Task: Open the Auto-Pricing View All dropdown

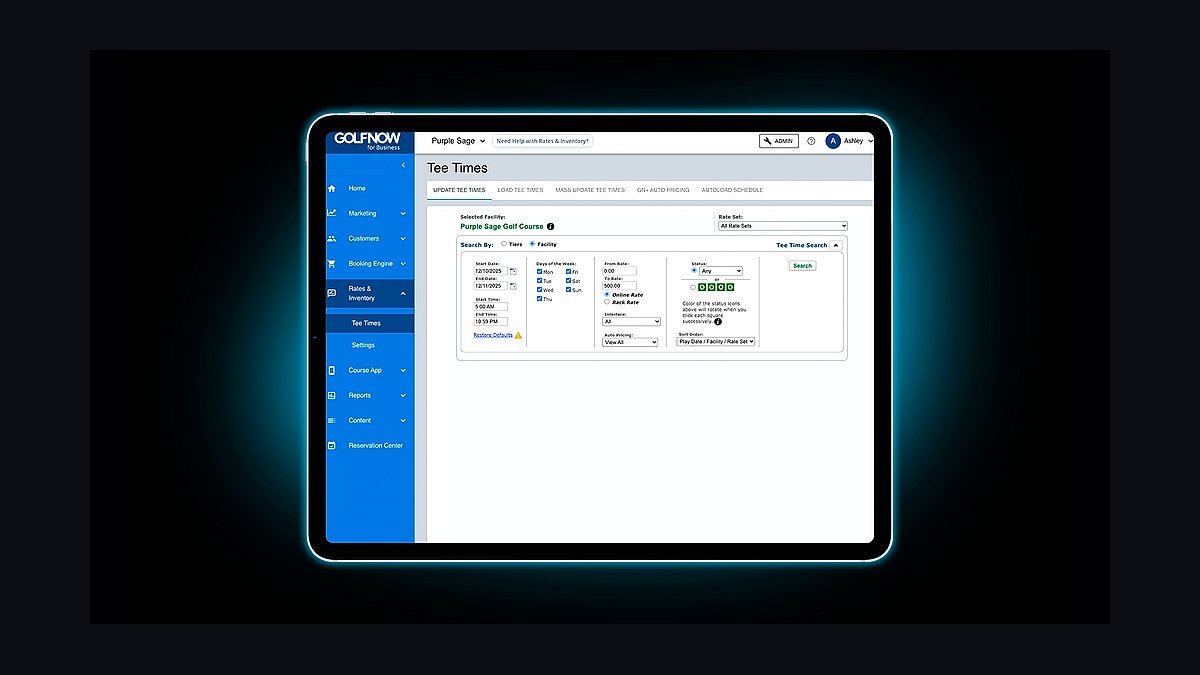Action: click(630, 342)
